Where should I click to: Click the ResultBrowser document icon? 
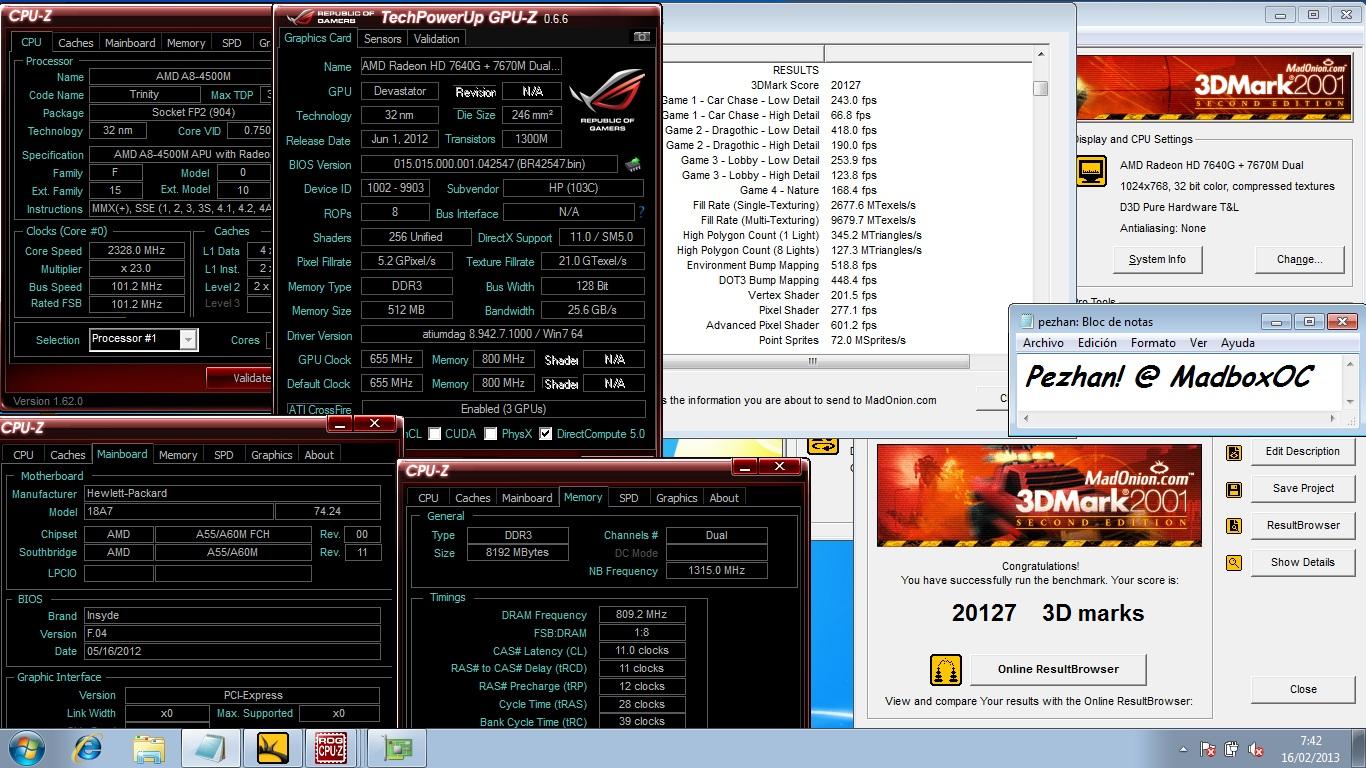click(x=1234, y=526)
